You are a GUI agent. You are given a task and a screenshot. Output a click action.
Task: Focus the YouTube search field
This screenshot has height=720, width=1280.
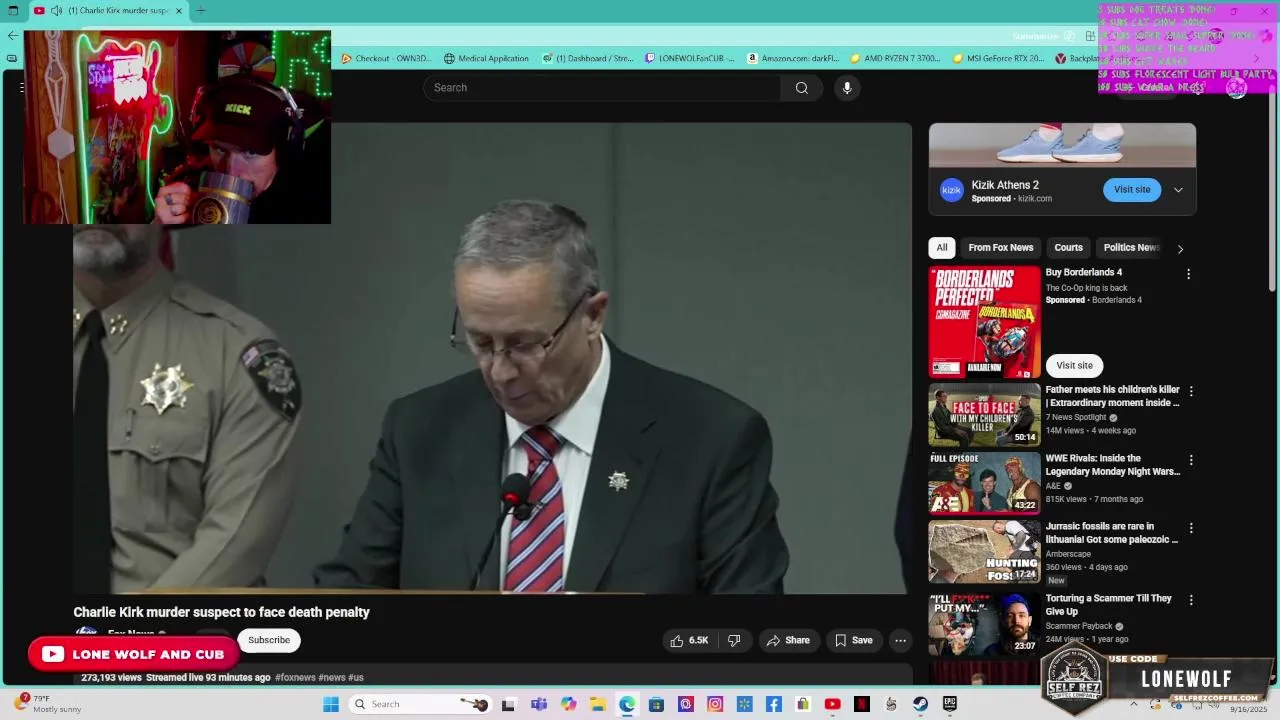coord(602,88)
